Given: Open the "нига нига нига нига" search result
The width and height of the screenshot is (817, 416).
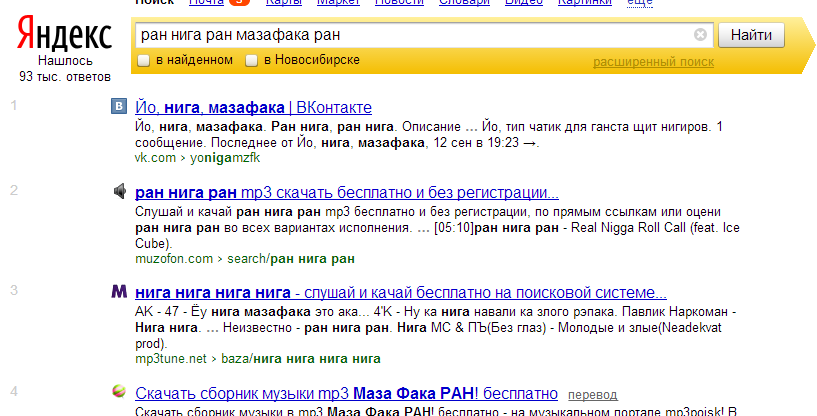Looking at the screenshot, I should pos(401,292).
